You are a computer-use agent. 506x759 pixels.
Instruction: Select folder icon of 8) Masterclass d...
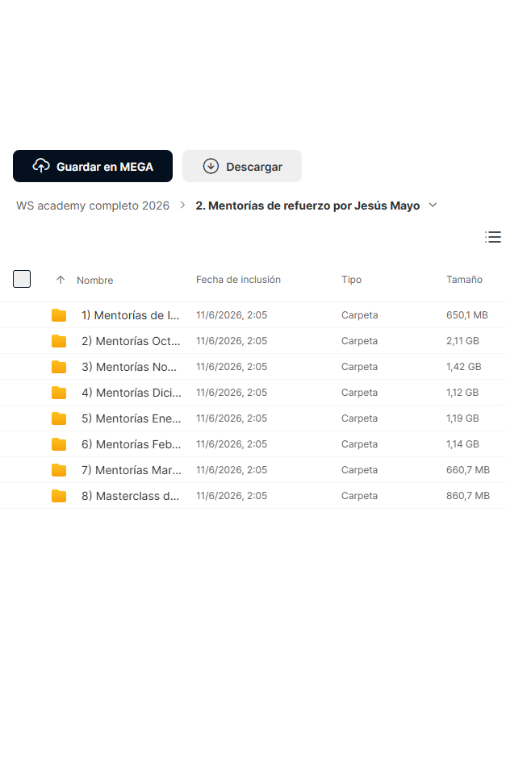point(59,496)
